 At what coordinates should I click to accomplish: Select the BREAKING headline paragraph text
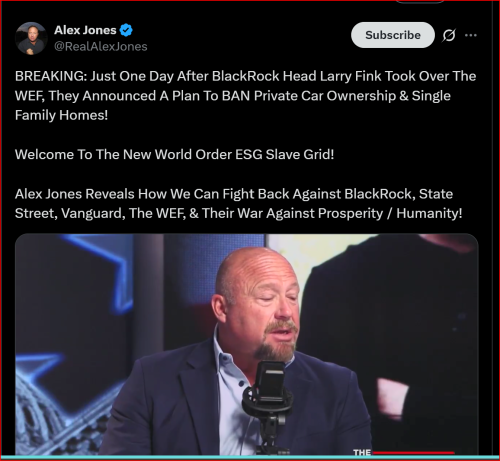[245, 96]
